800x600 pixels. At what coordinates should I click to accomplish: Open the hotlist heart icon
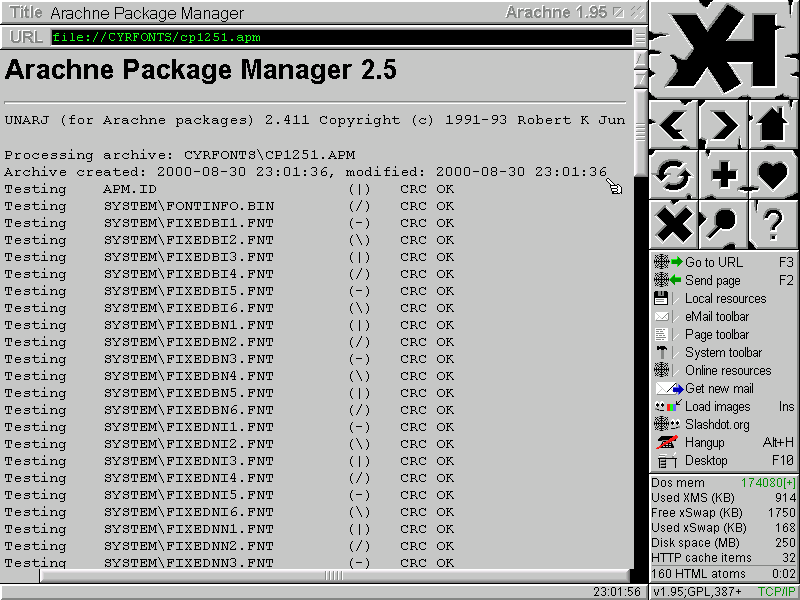click(773, 175)
